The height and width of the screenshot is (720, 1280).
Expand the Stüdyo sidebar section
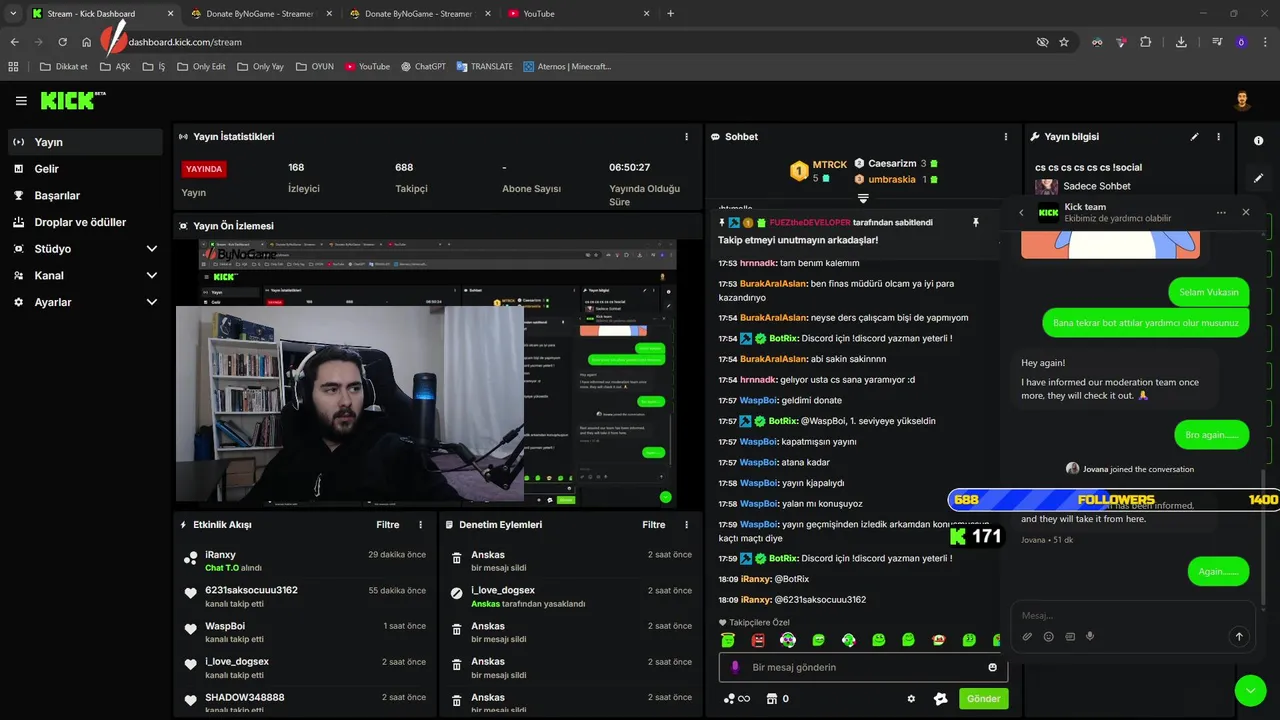click(x=152, y=249)
